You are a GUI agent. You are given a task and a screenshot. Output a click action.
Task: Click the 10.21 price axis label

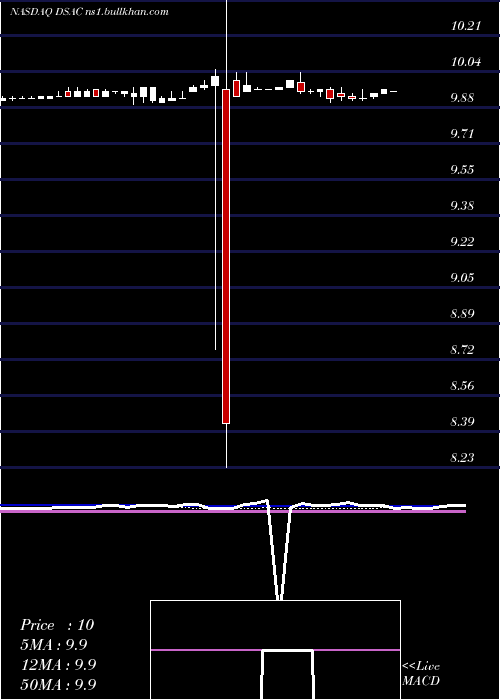(466, 26)
